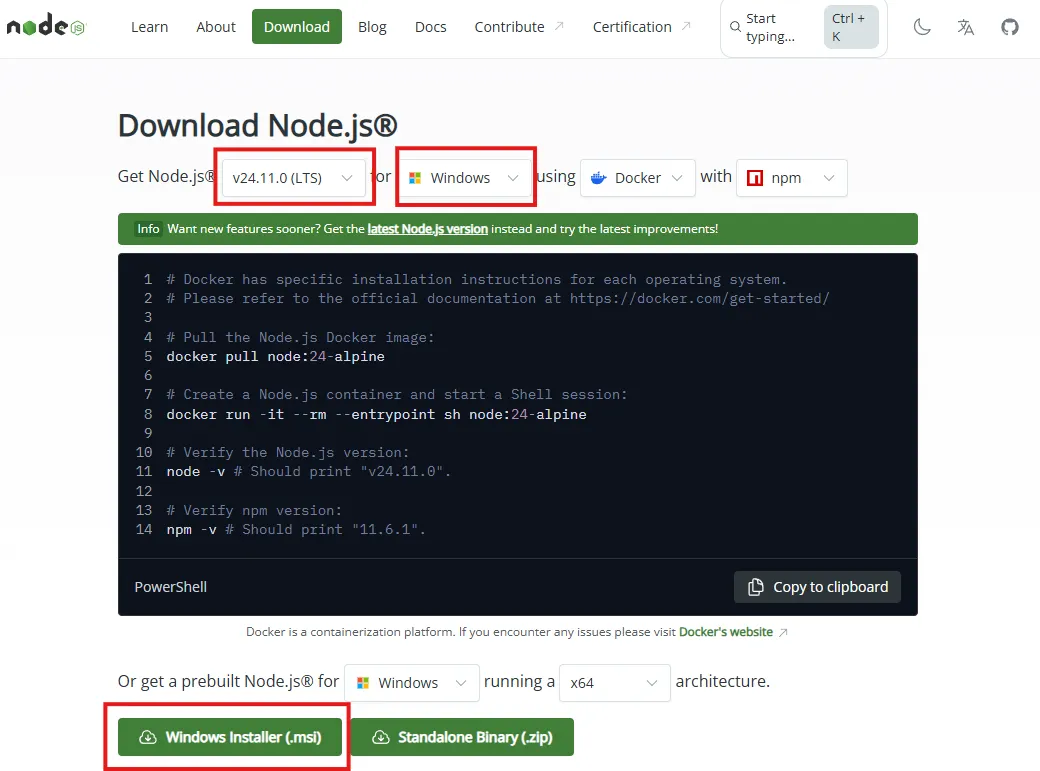Screen dimensions: 1040x771
Task: Click the Verify npm version comment line
Action: click(x=254, y=510)
